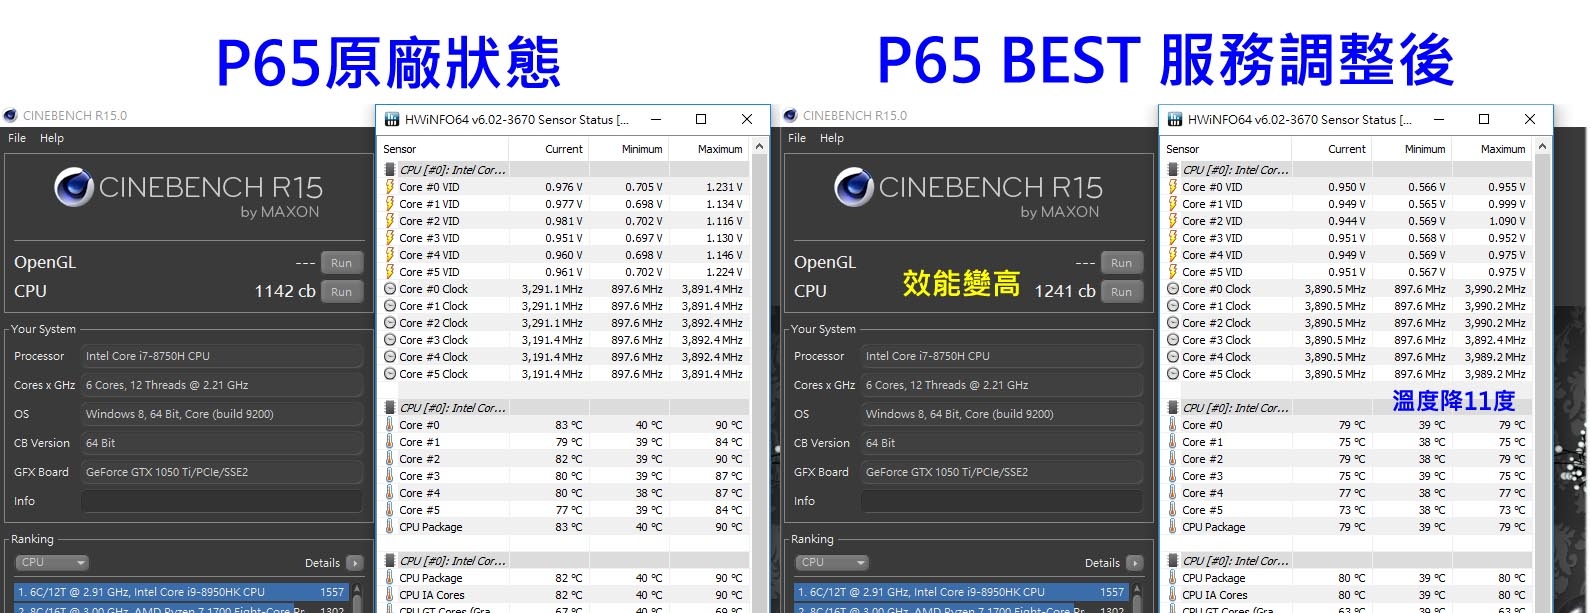Click Core #3 Clock icon in left HWiNFO
1590x613 pixels.
pyautogui.click(x=390, y=340)
